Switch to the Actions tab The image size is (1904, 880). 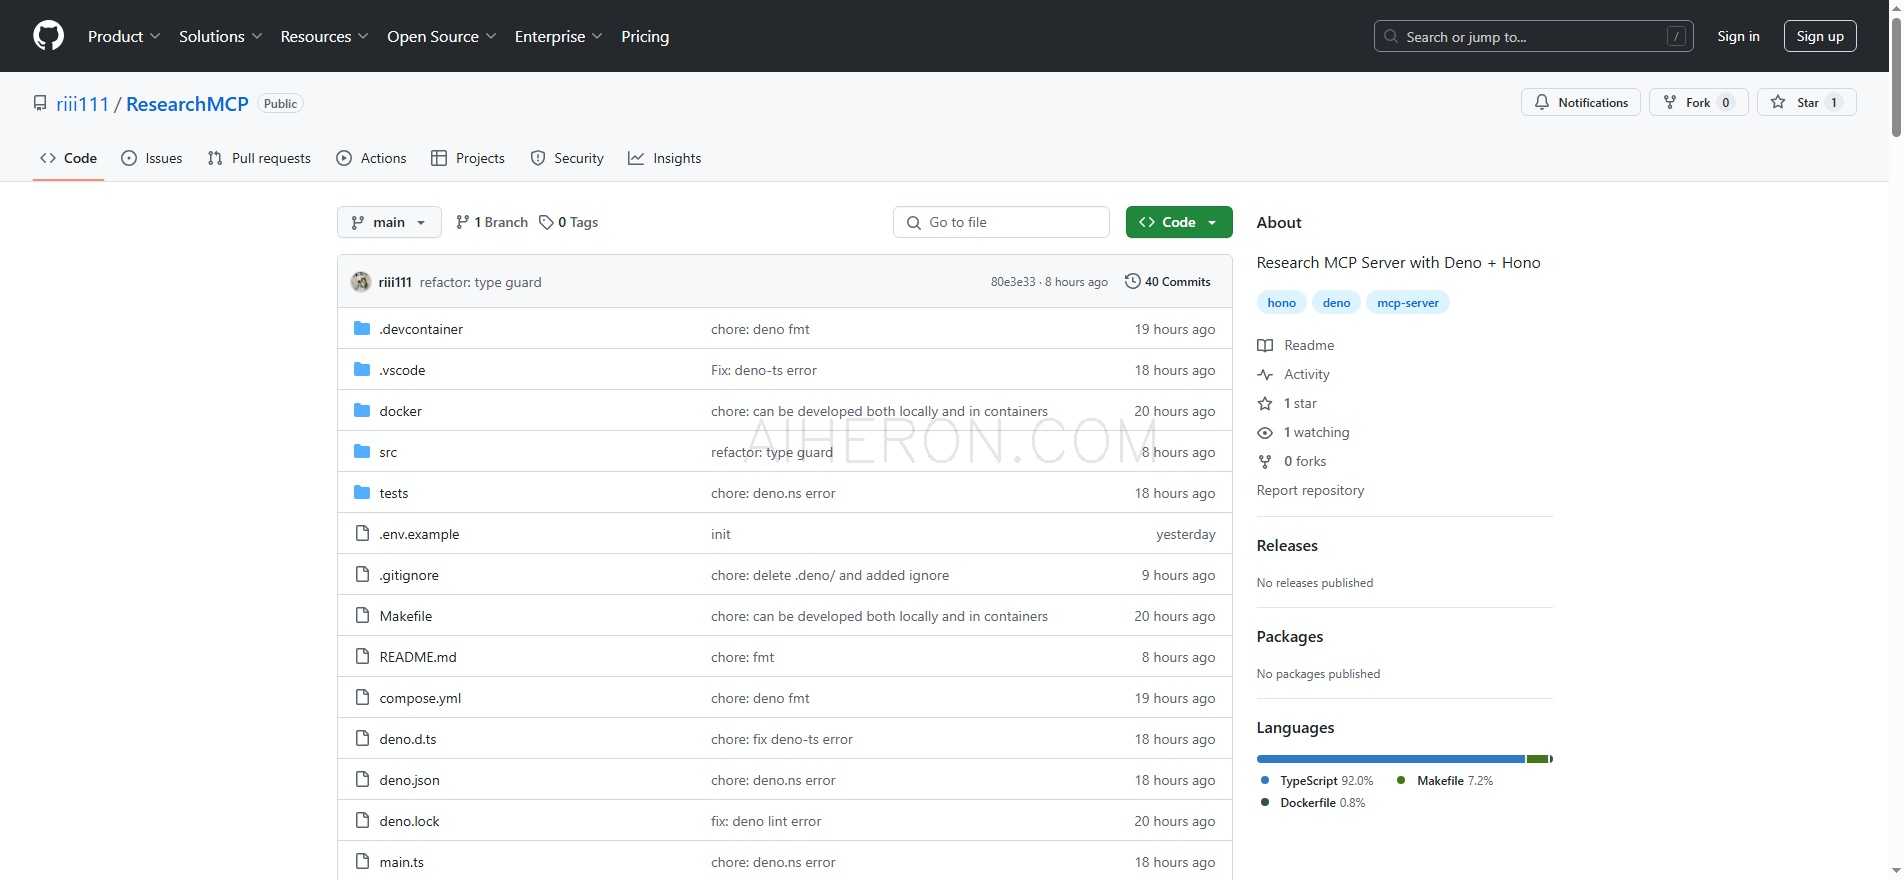click(x=371, y=158)
